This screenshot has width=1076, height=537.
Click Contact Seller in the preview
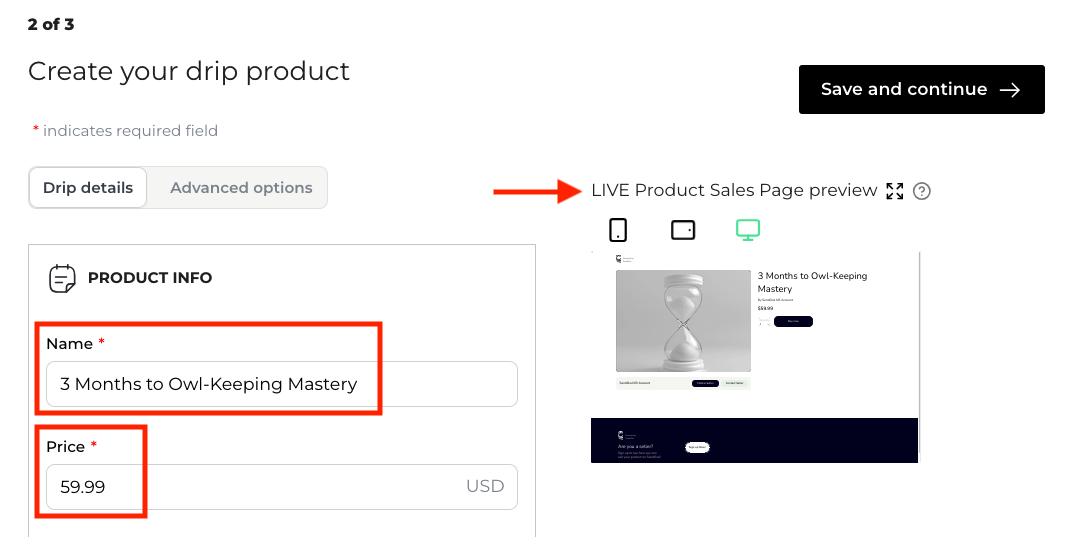735,383
